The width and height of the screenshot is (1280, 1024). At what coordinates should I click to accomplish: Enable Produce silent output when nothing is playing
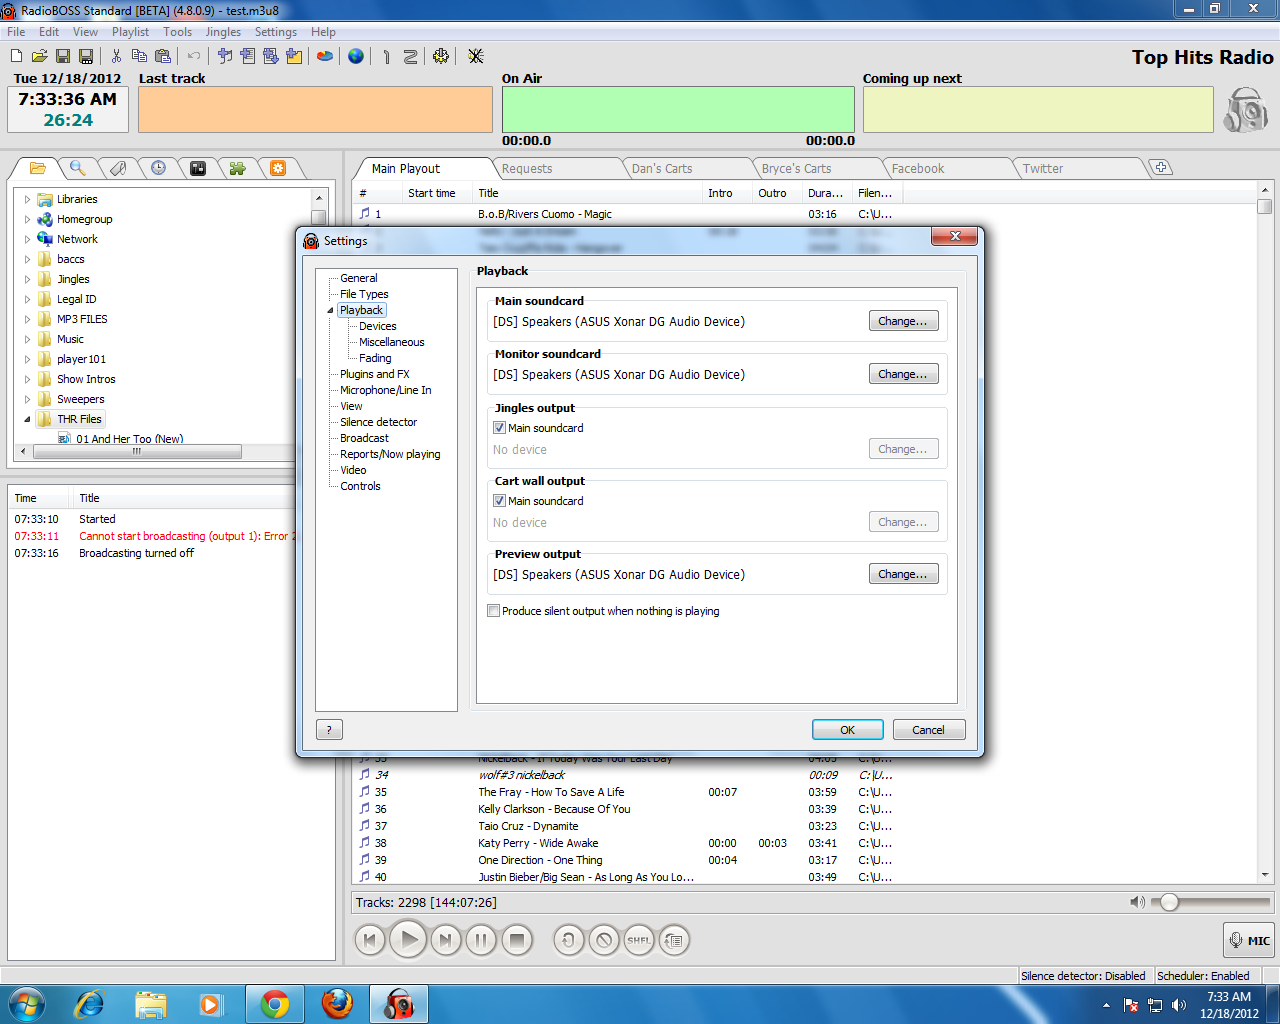pos(493,611)
